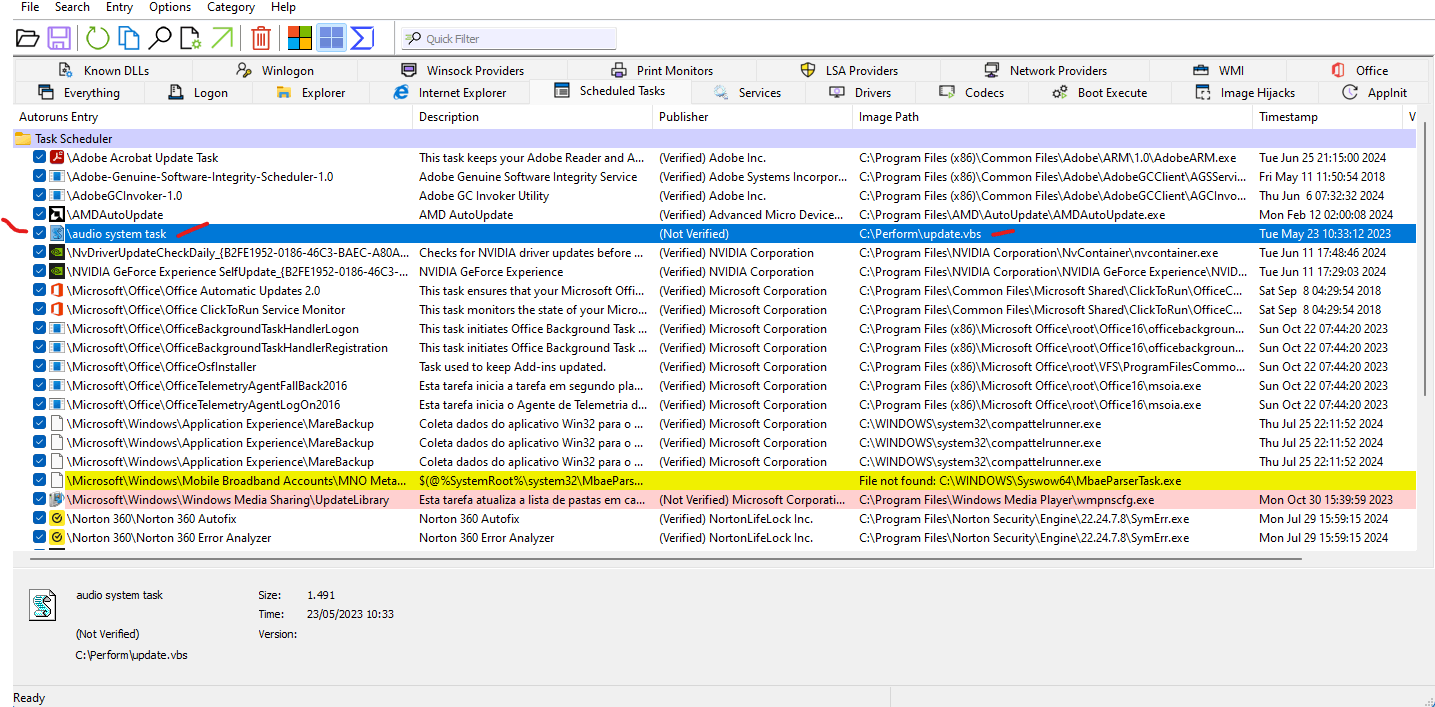Uncheck the Mobile Broadband Accounts entry
1435x707 pixels.
pyautogui.click(x=39, y=481)
